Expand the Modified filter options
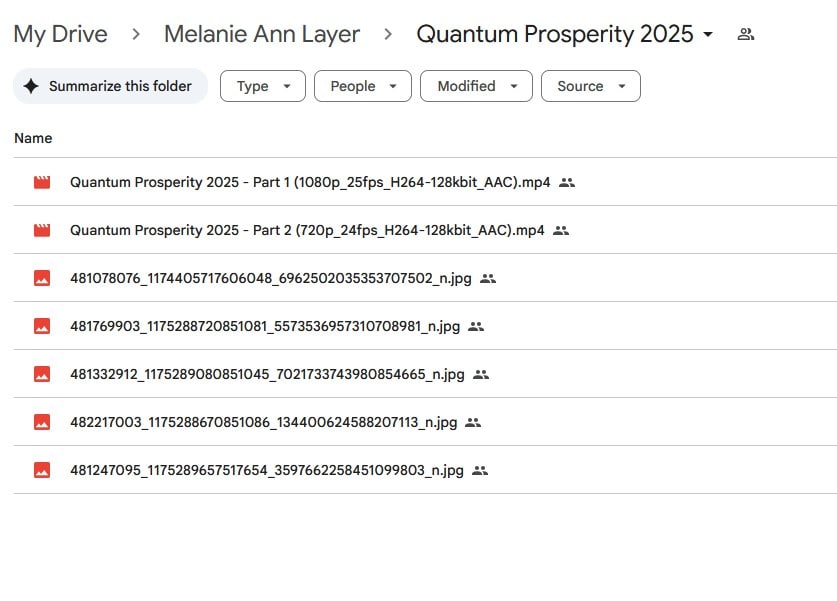Image resolution: width=837 pixels, height=601 pixels. click(x=476, y=86)
